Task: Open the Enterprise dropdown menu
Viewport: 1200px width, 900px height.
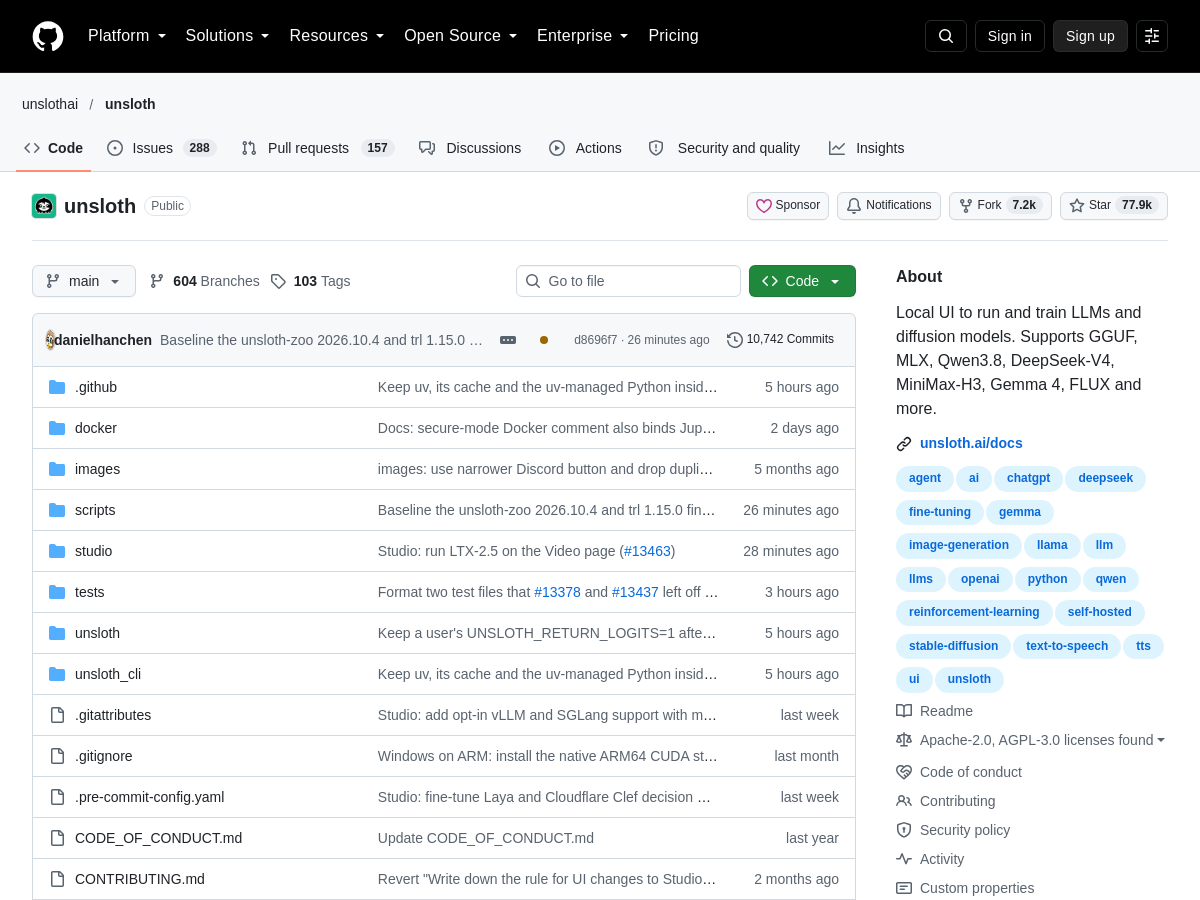Action: tap(583, 36)
